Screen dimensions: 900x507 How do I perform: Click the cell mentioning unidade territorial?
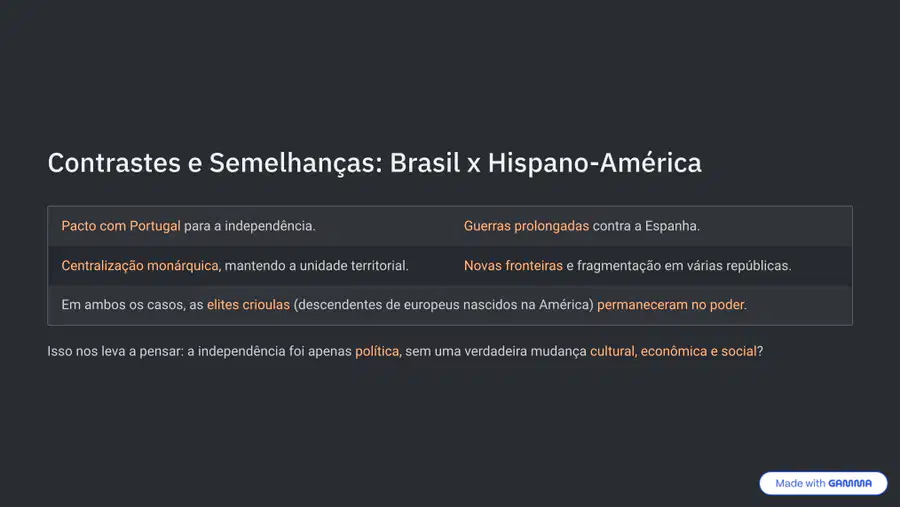click(x=249, y=265)
